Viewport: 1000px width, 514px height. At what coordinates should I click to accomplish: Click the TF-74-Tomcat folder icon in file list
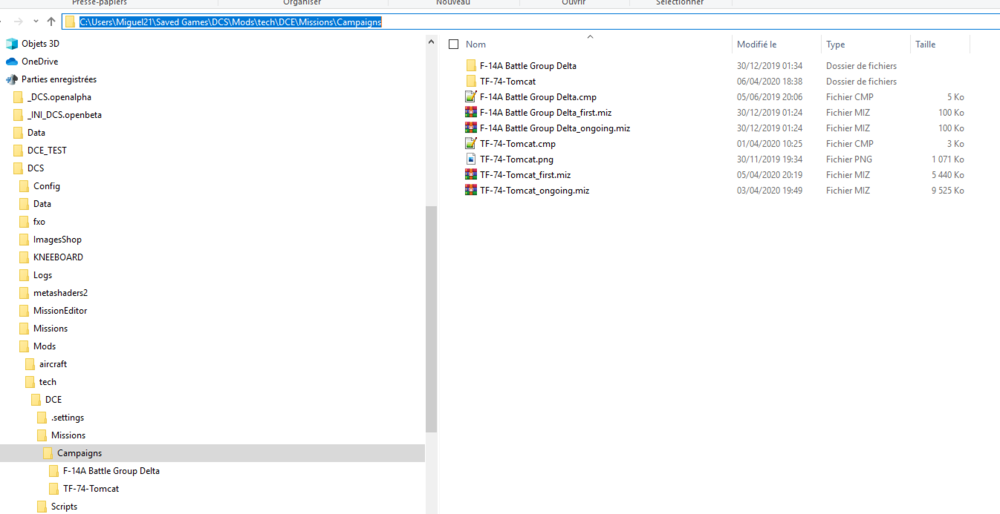[471, 82]
